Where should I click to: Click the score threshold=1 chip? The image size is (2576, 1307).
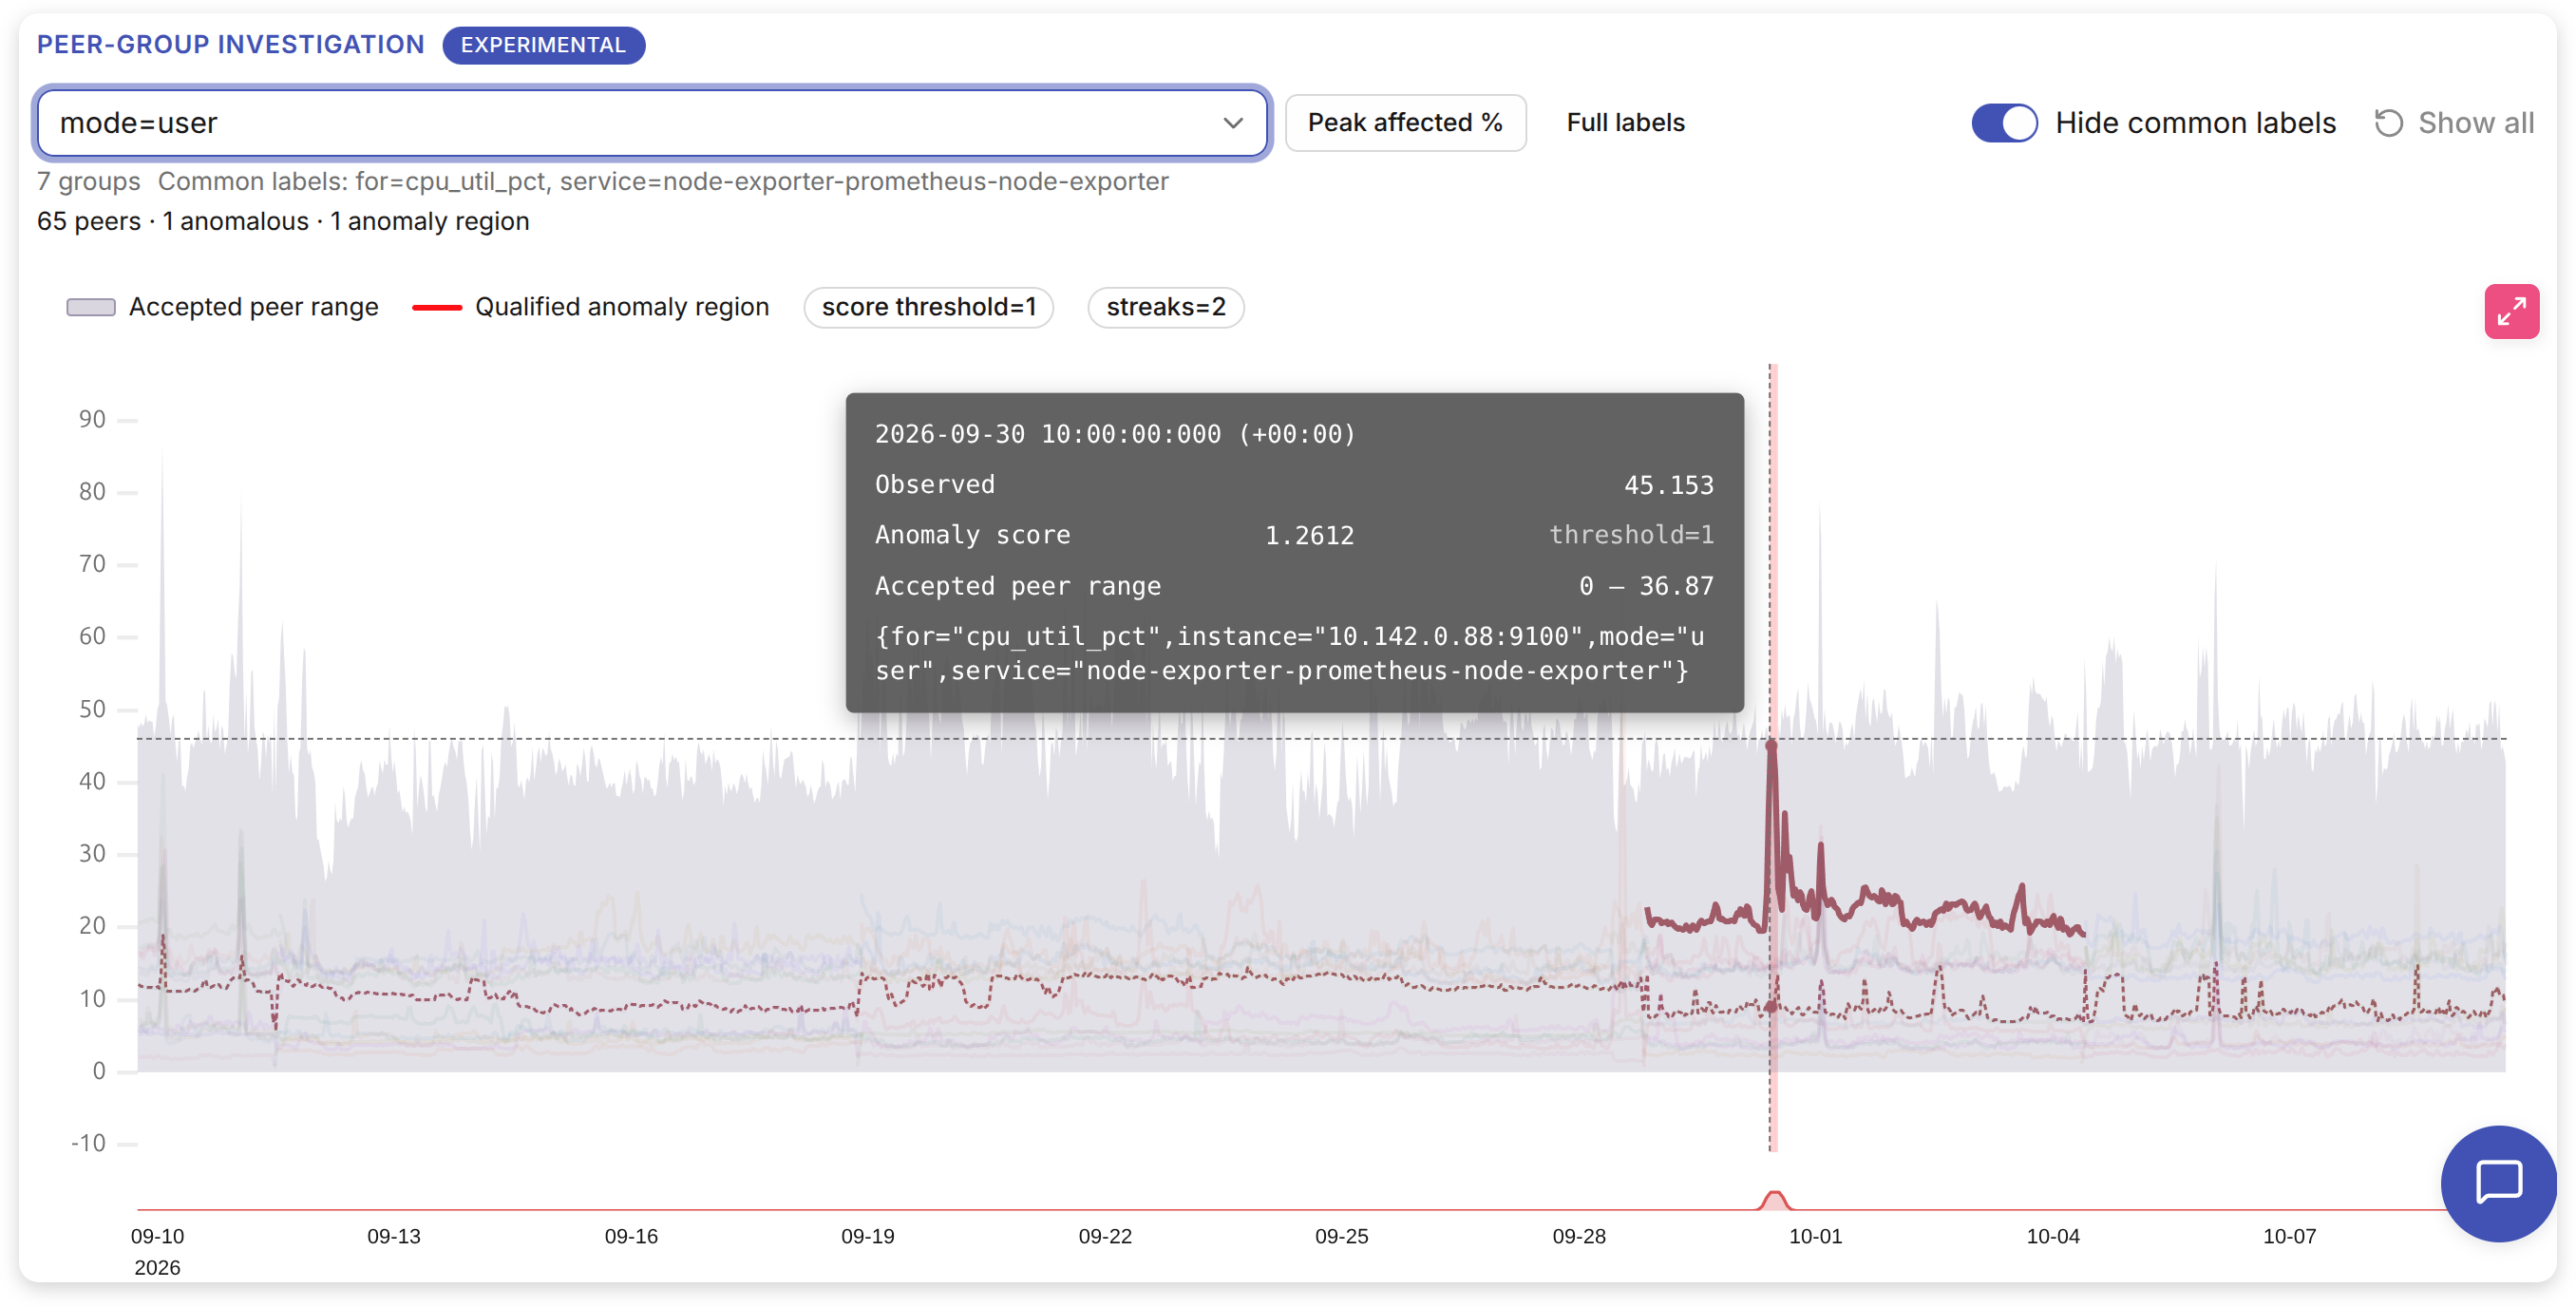click(929, 307)
